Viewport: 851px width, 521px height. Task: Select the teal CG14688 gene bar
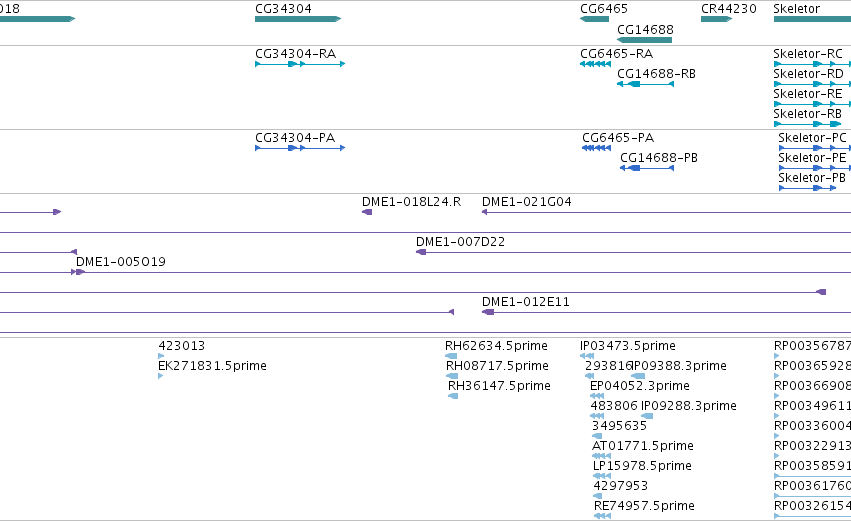[x=645, y=40]
